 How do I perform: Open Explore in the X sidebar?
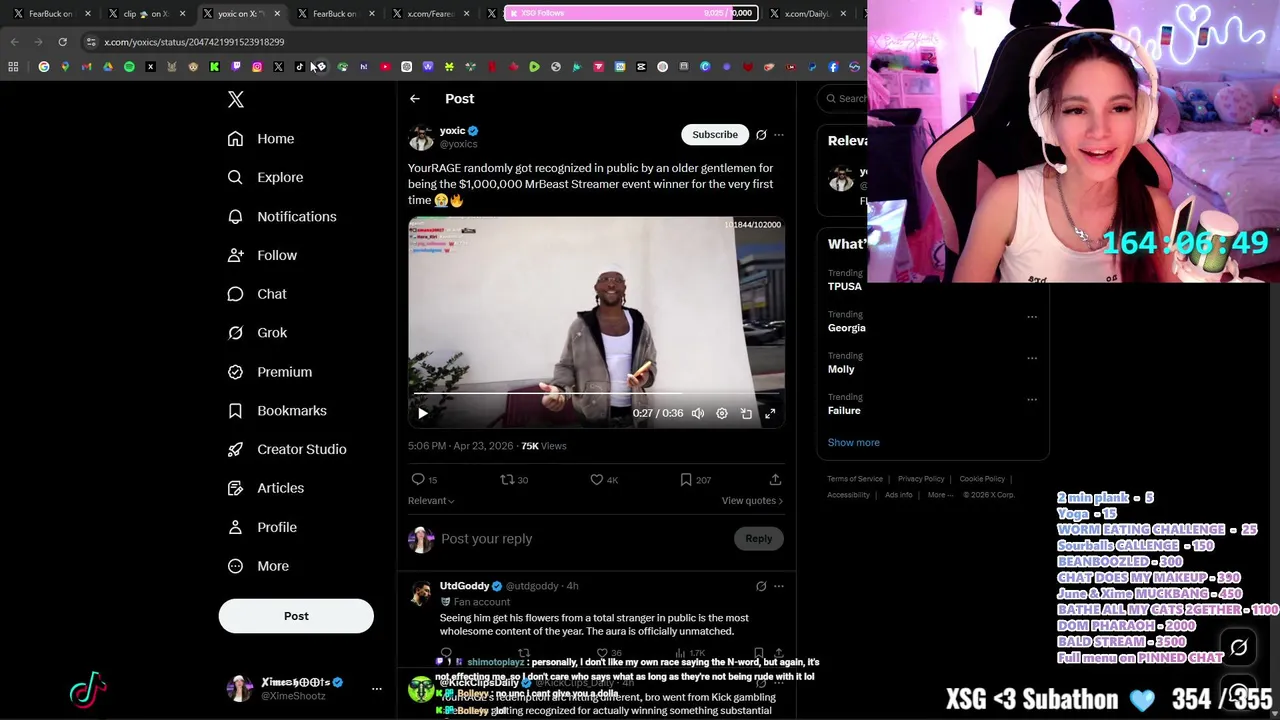265,177
